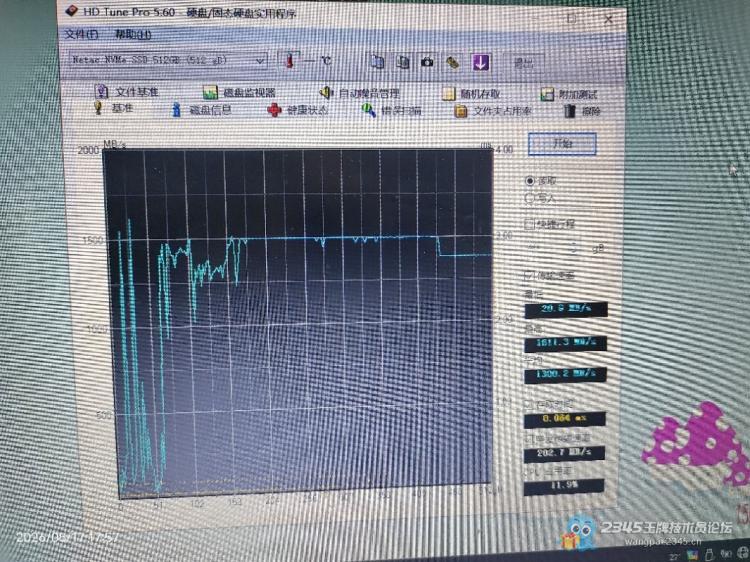The image size is (750, 562).
Task: Toggle the 突发传输速率 burst rate checkbox
Action: [529, 438]
